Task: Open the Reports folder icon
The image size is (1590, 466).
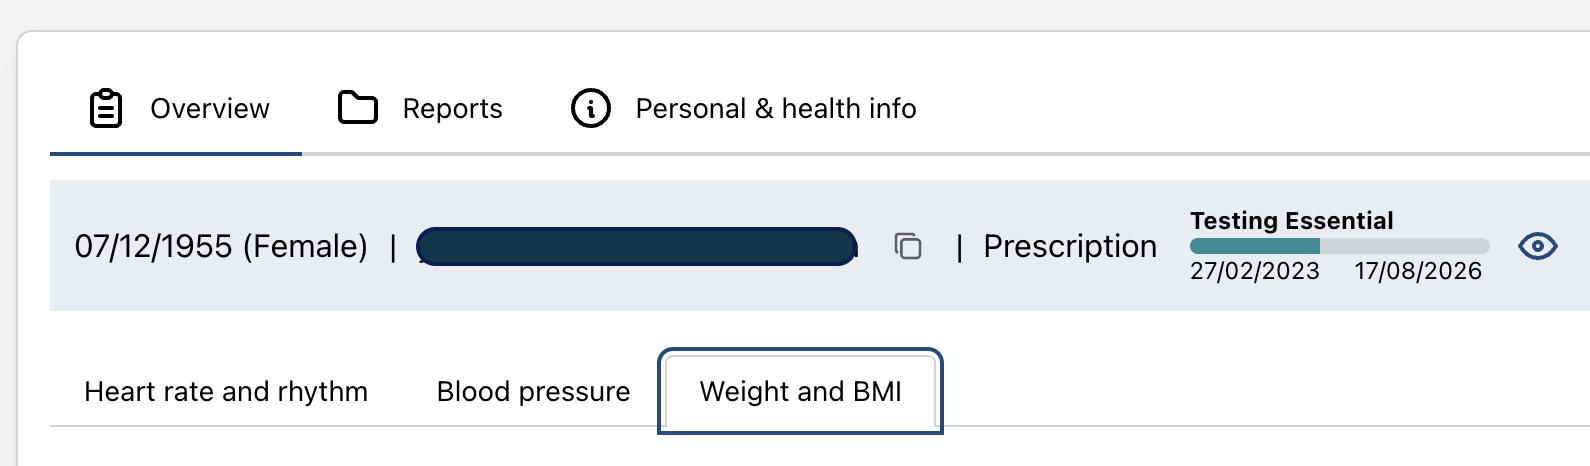Action: coord(357,108)
